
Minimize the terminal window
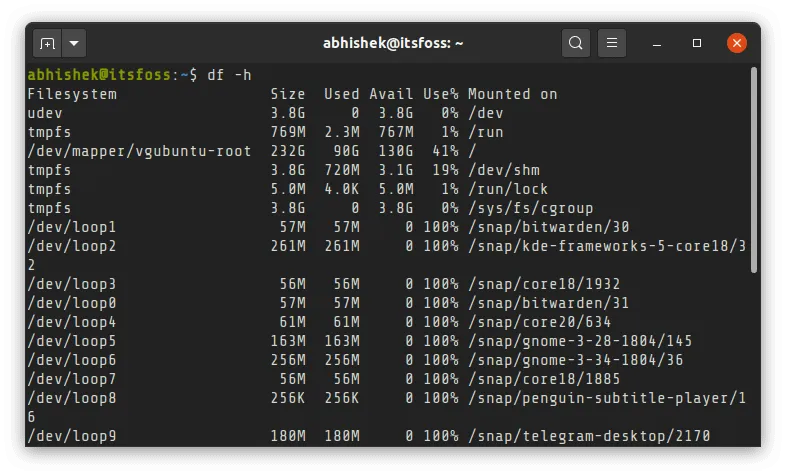coord(657,44)
